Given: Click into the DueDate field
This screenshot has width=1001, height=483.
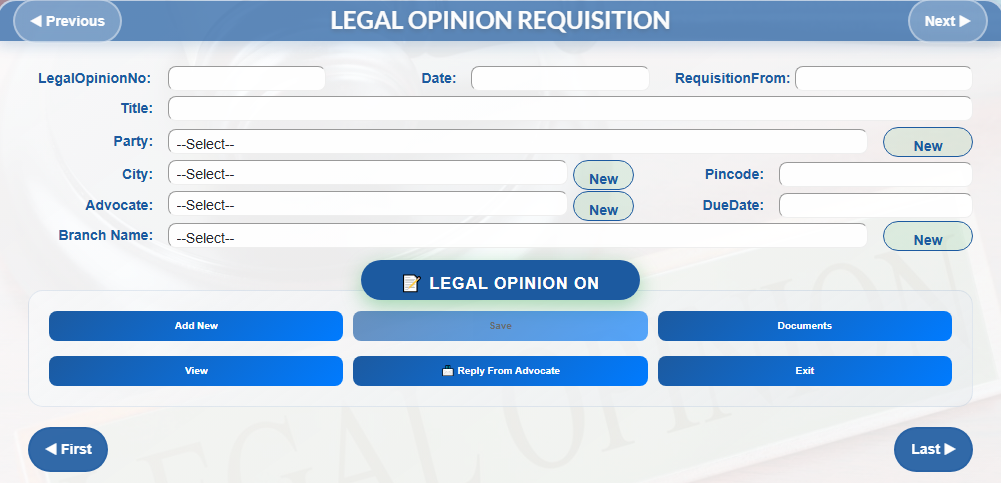Looking at the screenshot, I should tap(875, 205).
